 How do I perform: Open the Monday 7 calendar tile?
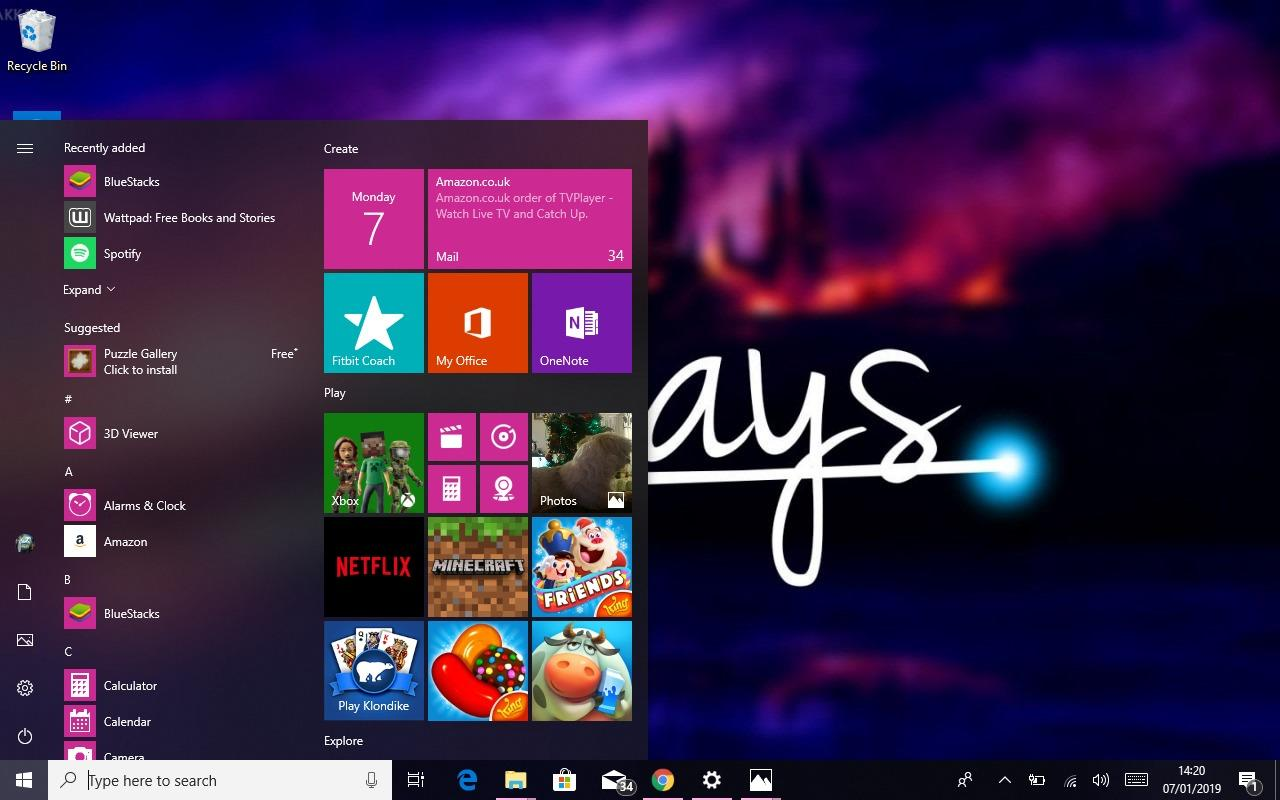(374, 219)
